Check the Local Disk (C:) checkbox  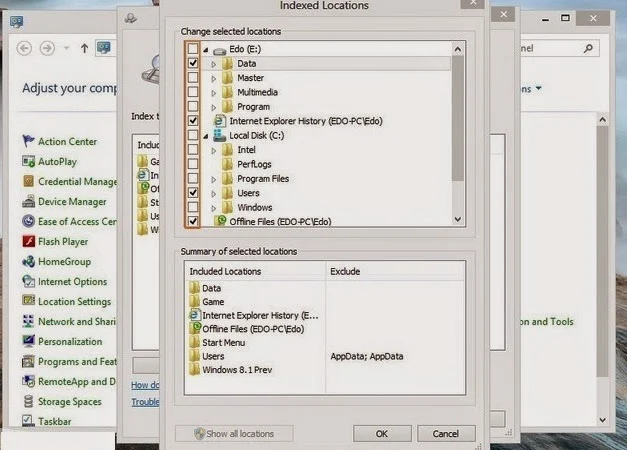click(x=193, y=135)
